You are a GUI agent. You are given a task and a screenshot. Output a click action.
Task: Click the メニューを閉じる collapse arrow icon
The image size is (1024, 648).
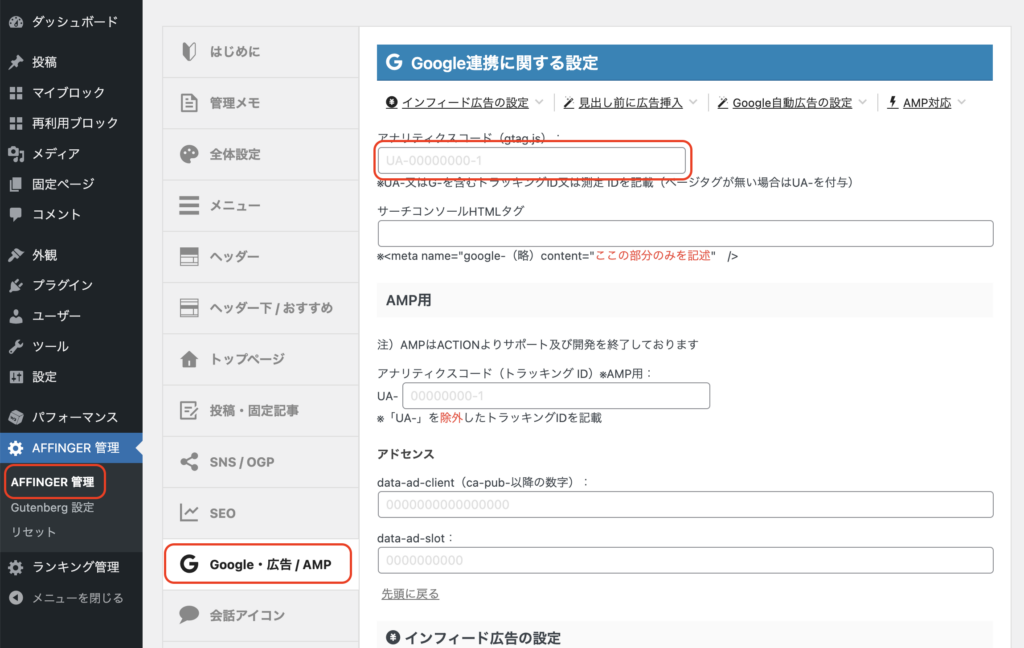click(x=16, y=598)
